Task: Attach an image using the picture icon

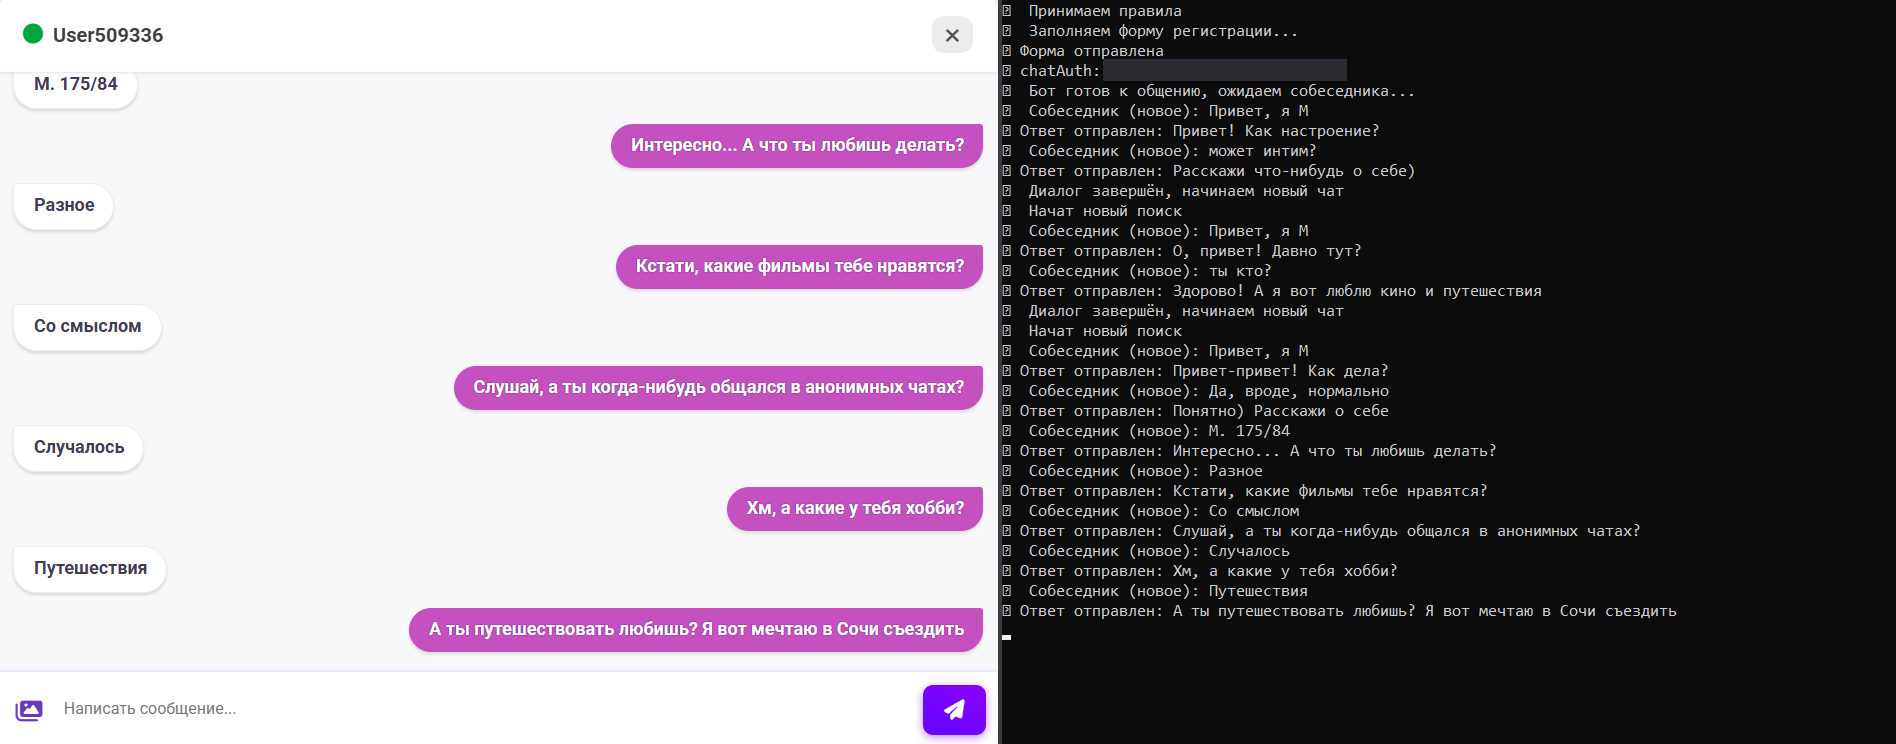Action: pos(29,710)
